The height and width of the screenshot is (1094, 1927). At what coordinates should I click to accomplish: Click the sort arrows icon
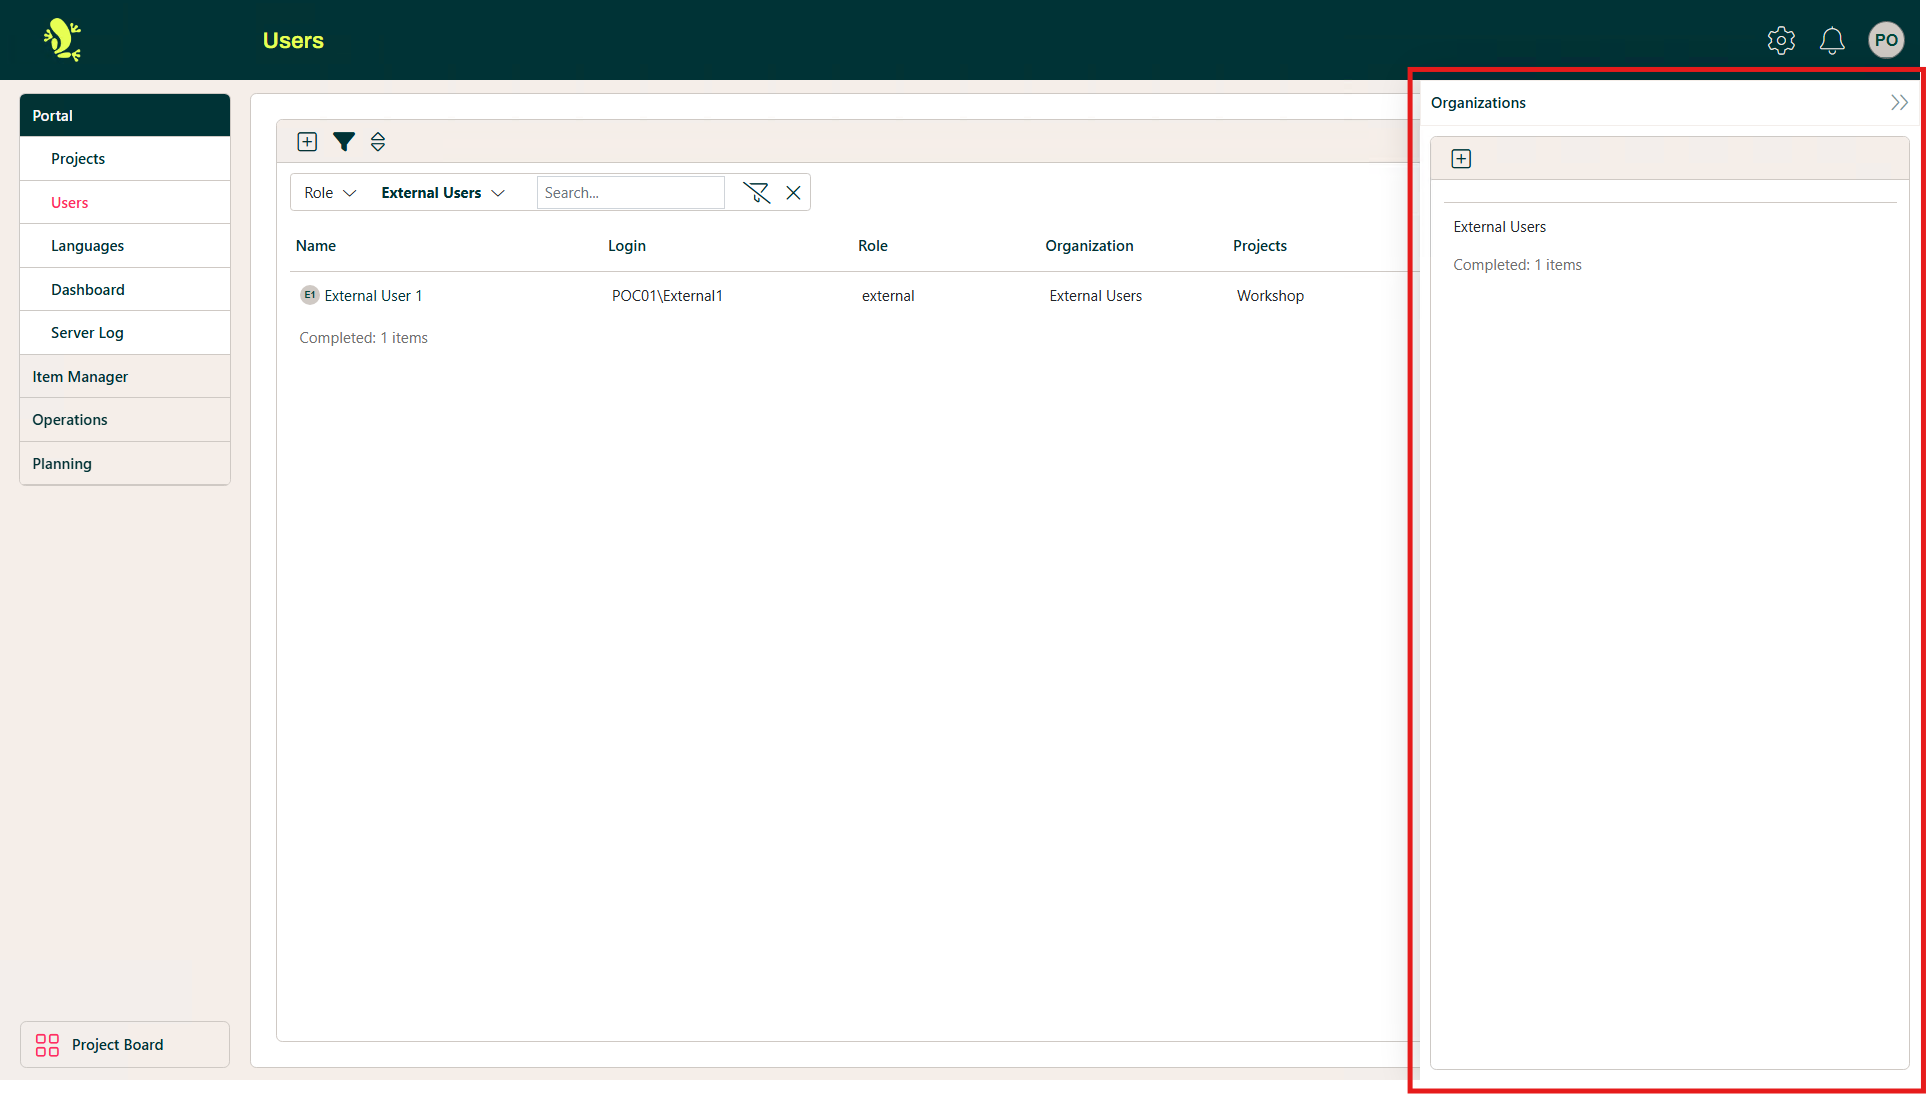pyautogui.click(x=378, y=142)
